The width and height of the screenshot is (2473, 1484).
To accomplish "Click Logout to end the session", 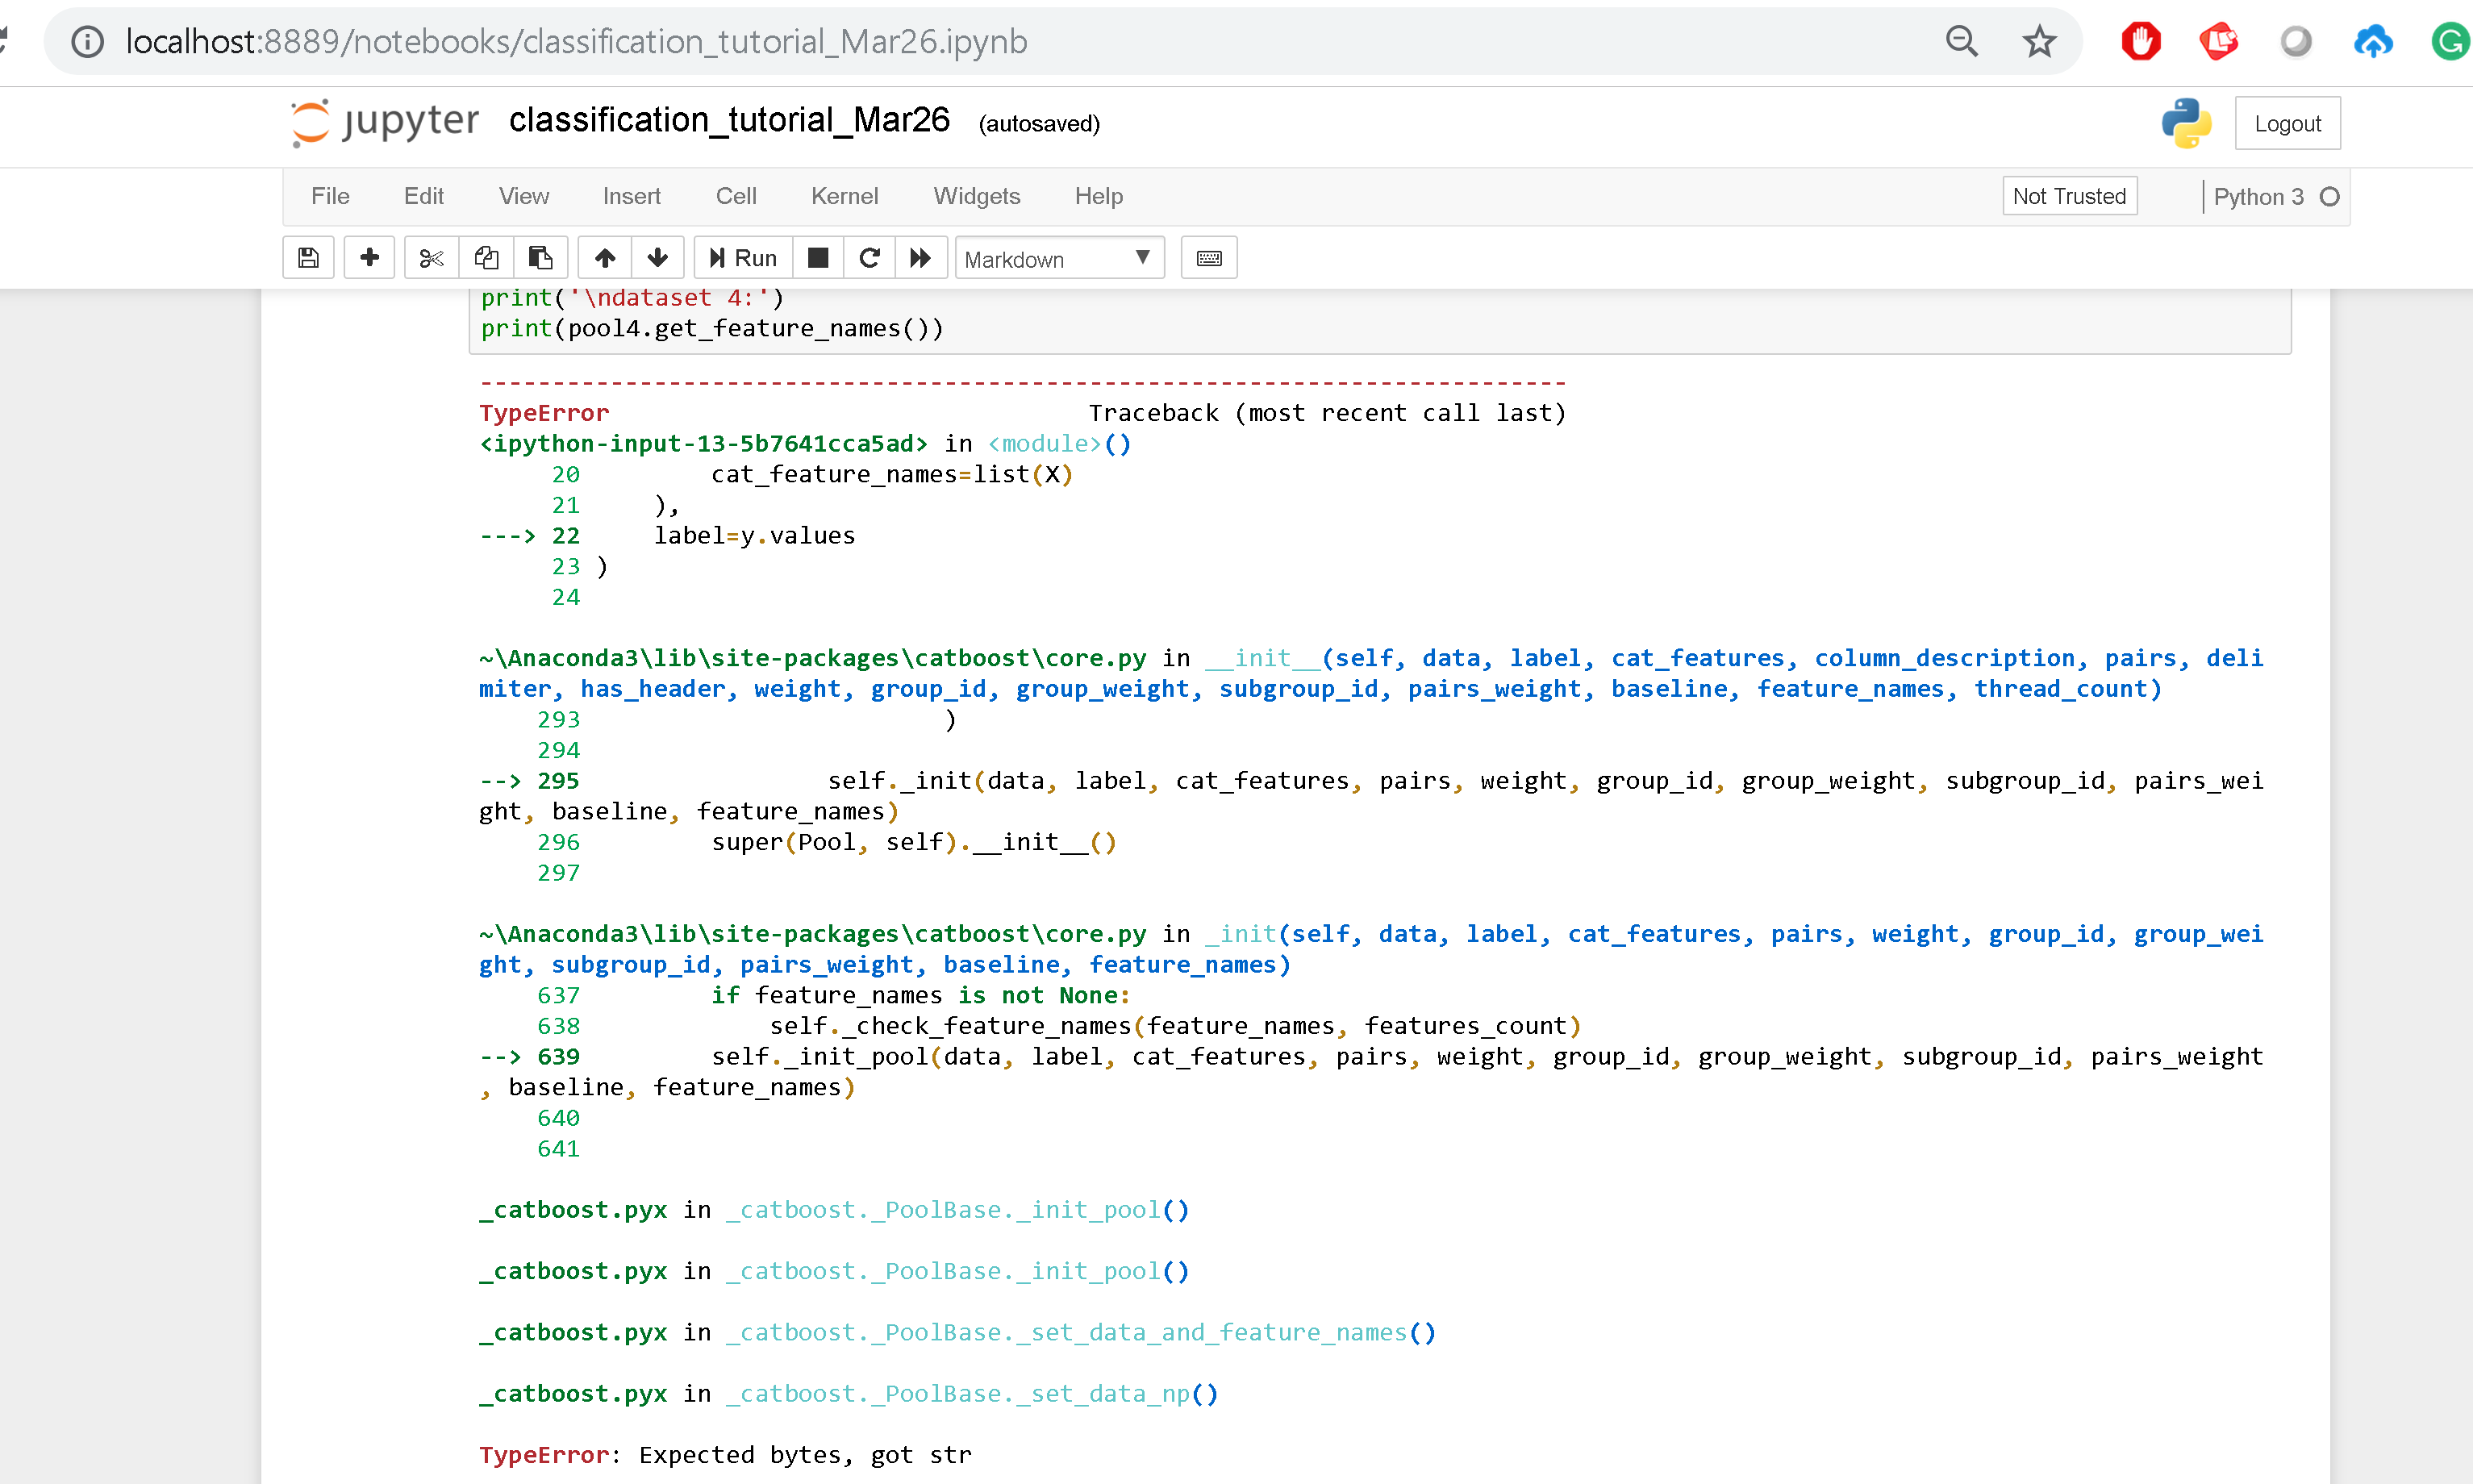I will [2288, 123].
